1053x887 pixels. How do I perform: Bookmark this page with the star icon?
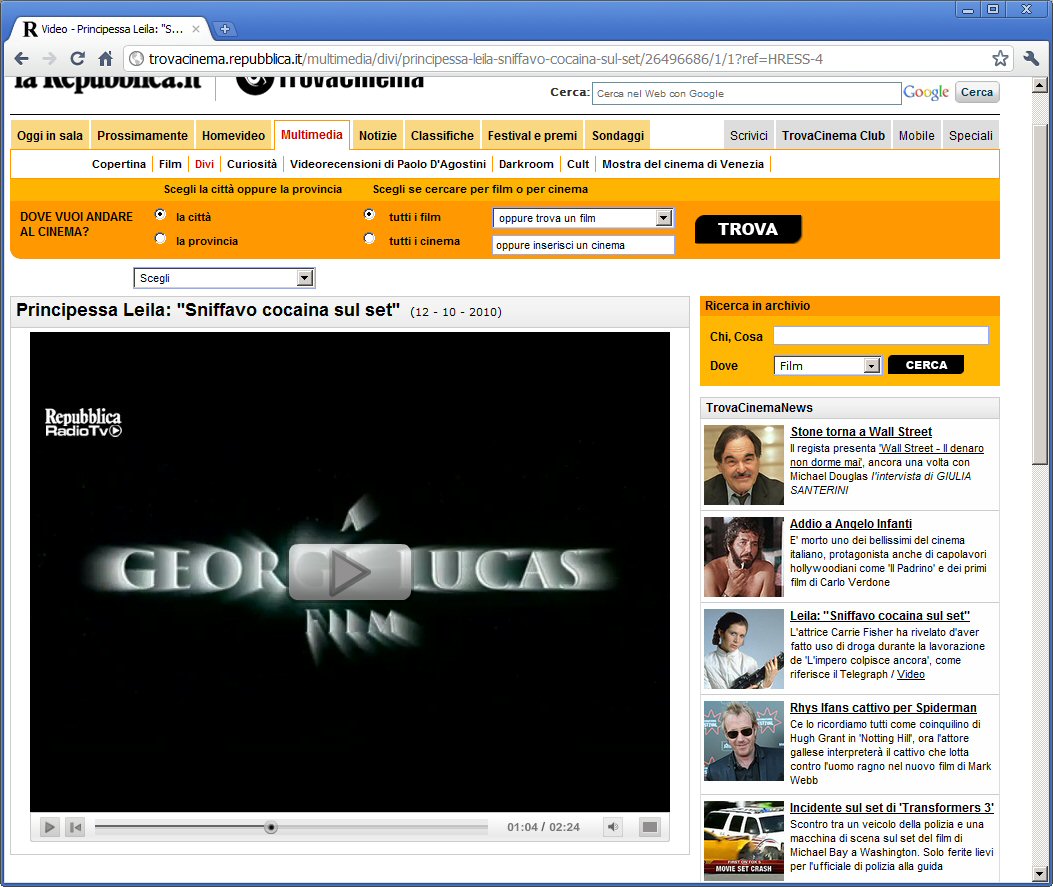click(1000, 58)
